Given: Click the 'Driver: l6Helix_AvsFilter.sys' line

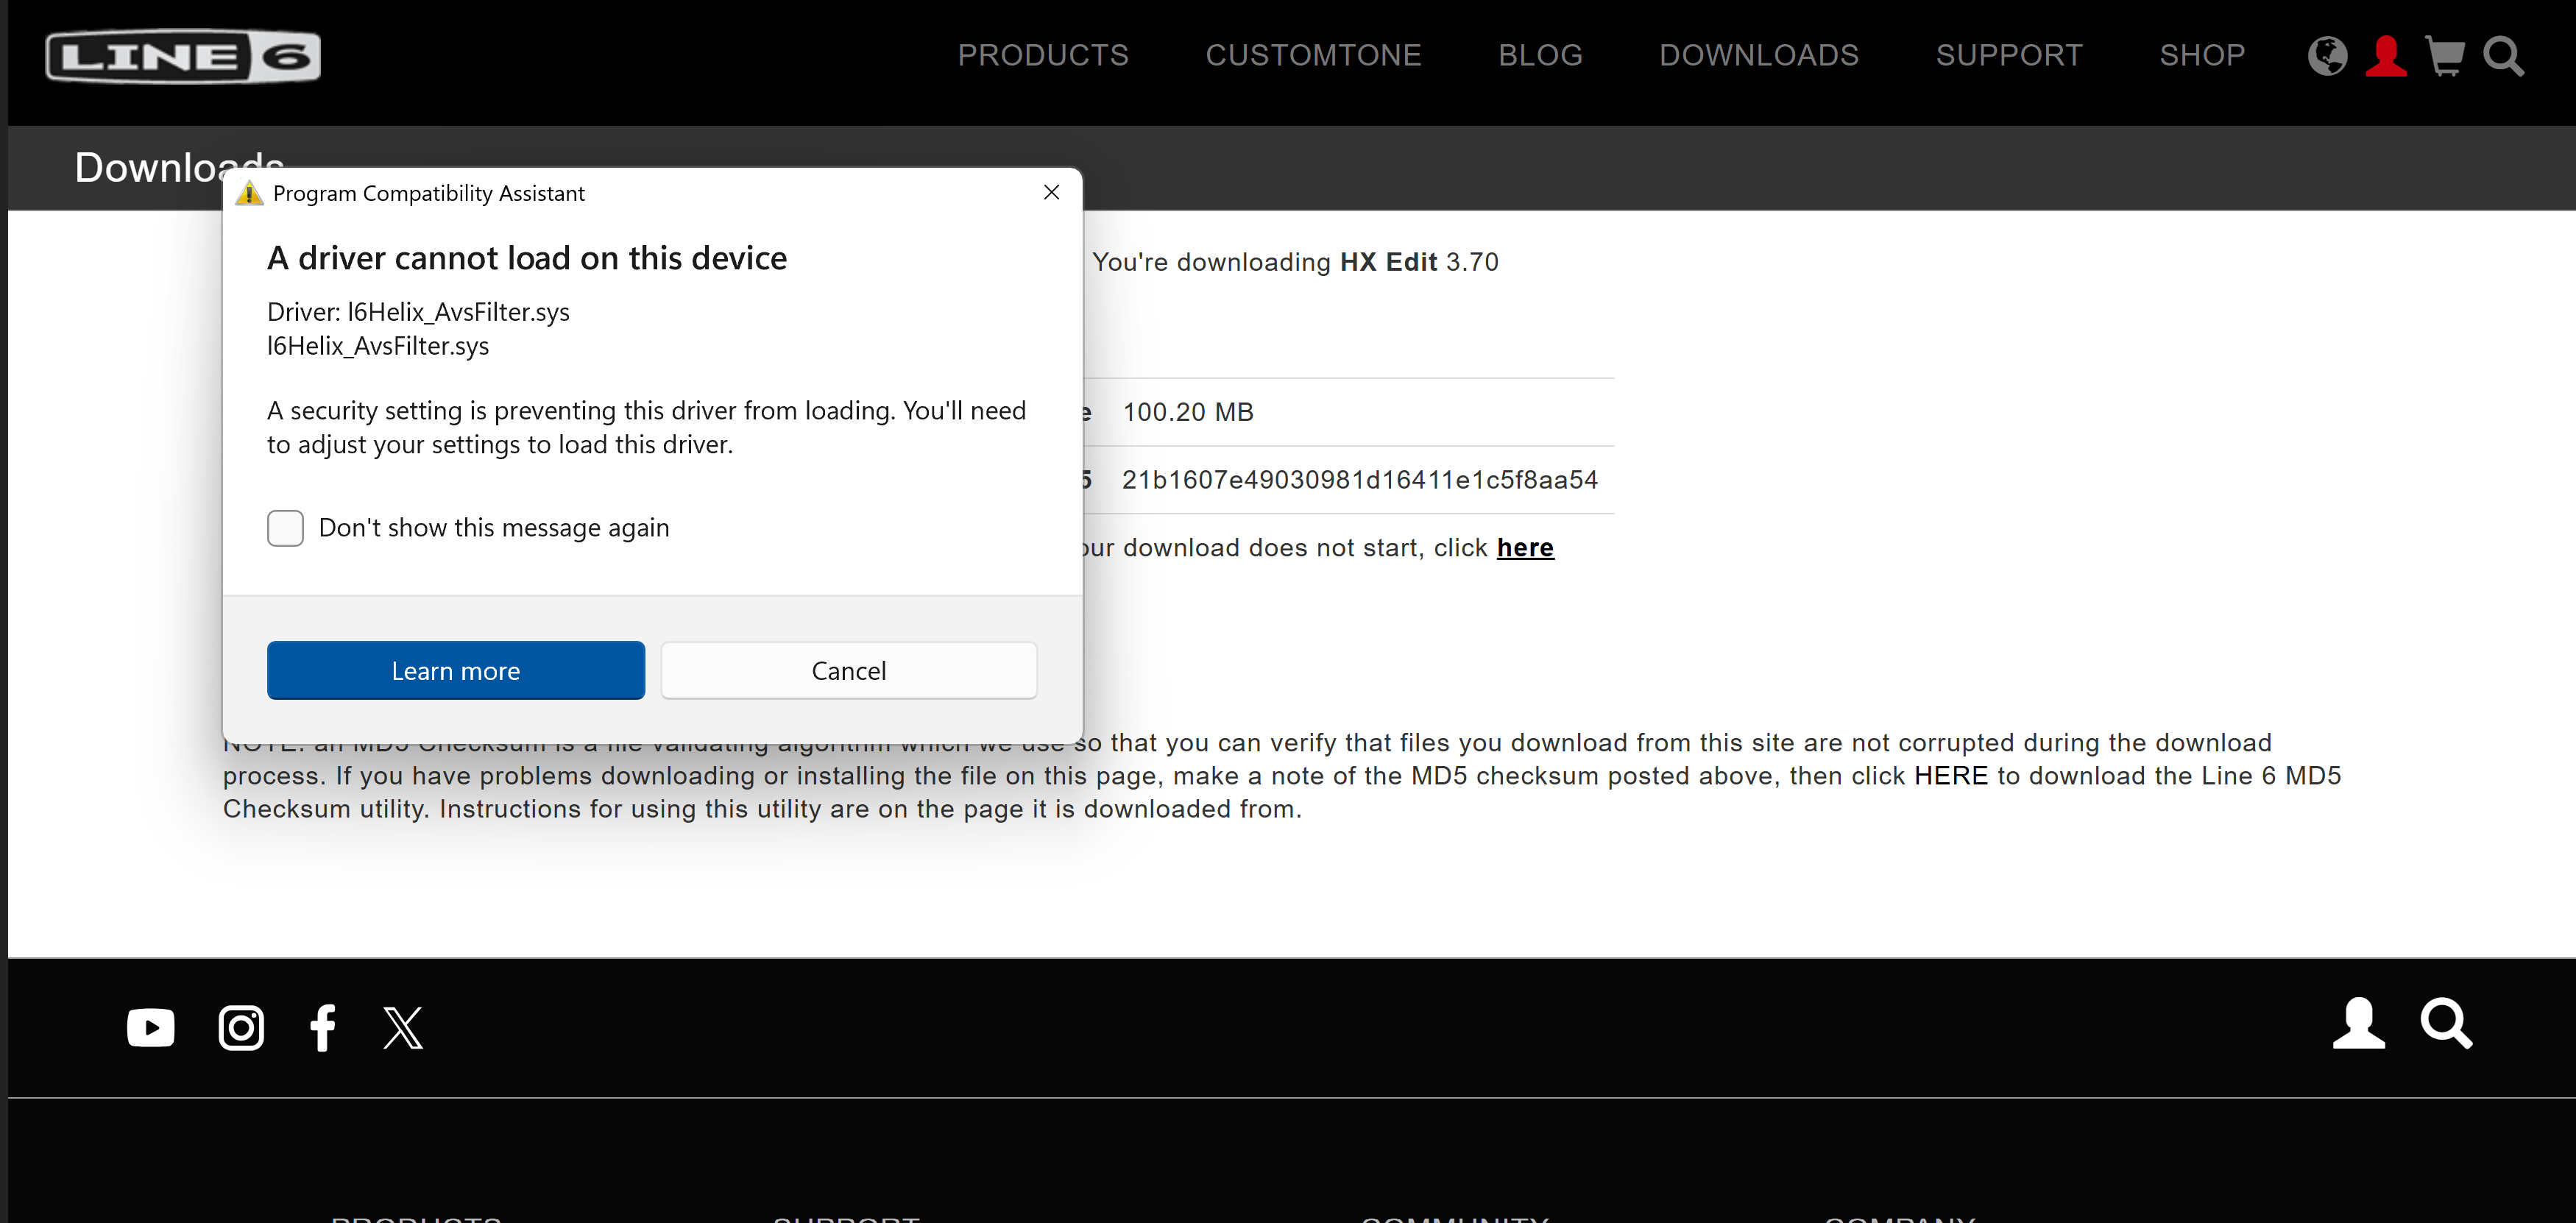Looking at the screenshot, I should (418, 312).
